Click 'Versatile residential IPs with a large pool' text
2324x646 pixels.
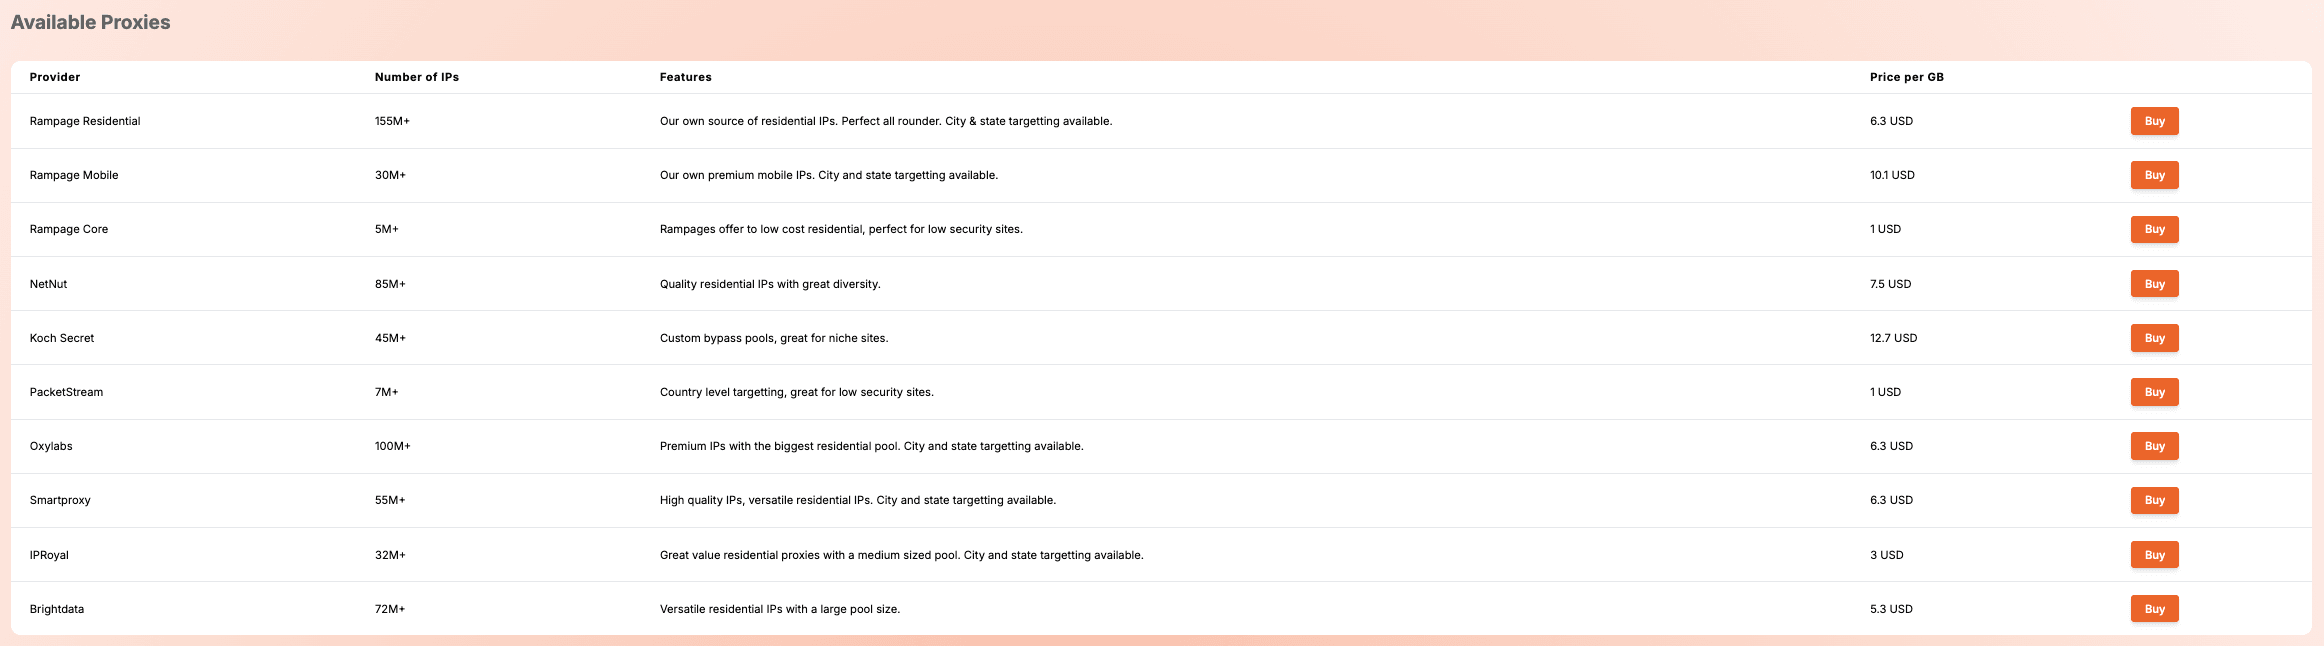[780, 609]
